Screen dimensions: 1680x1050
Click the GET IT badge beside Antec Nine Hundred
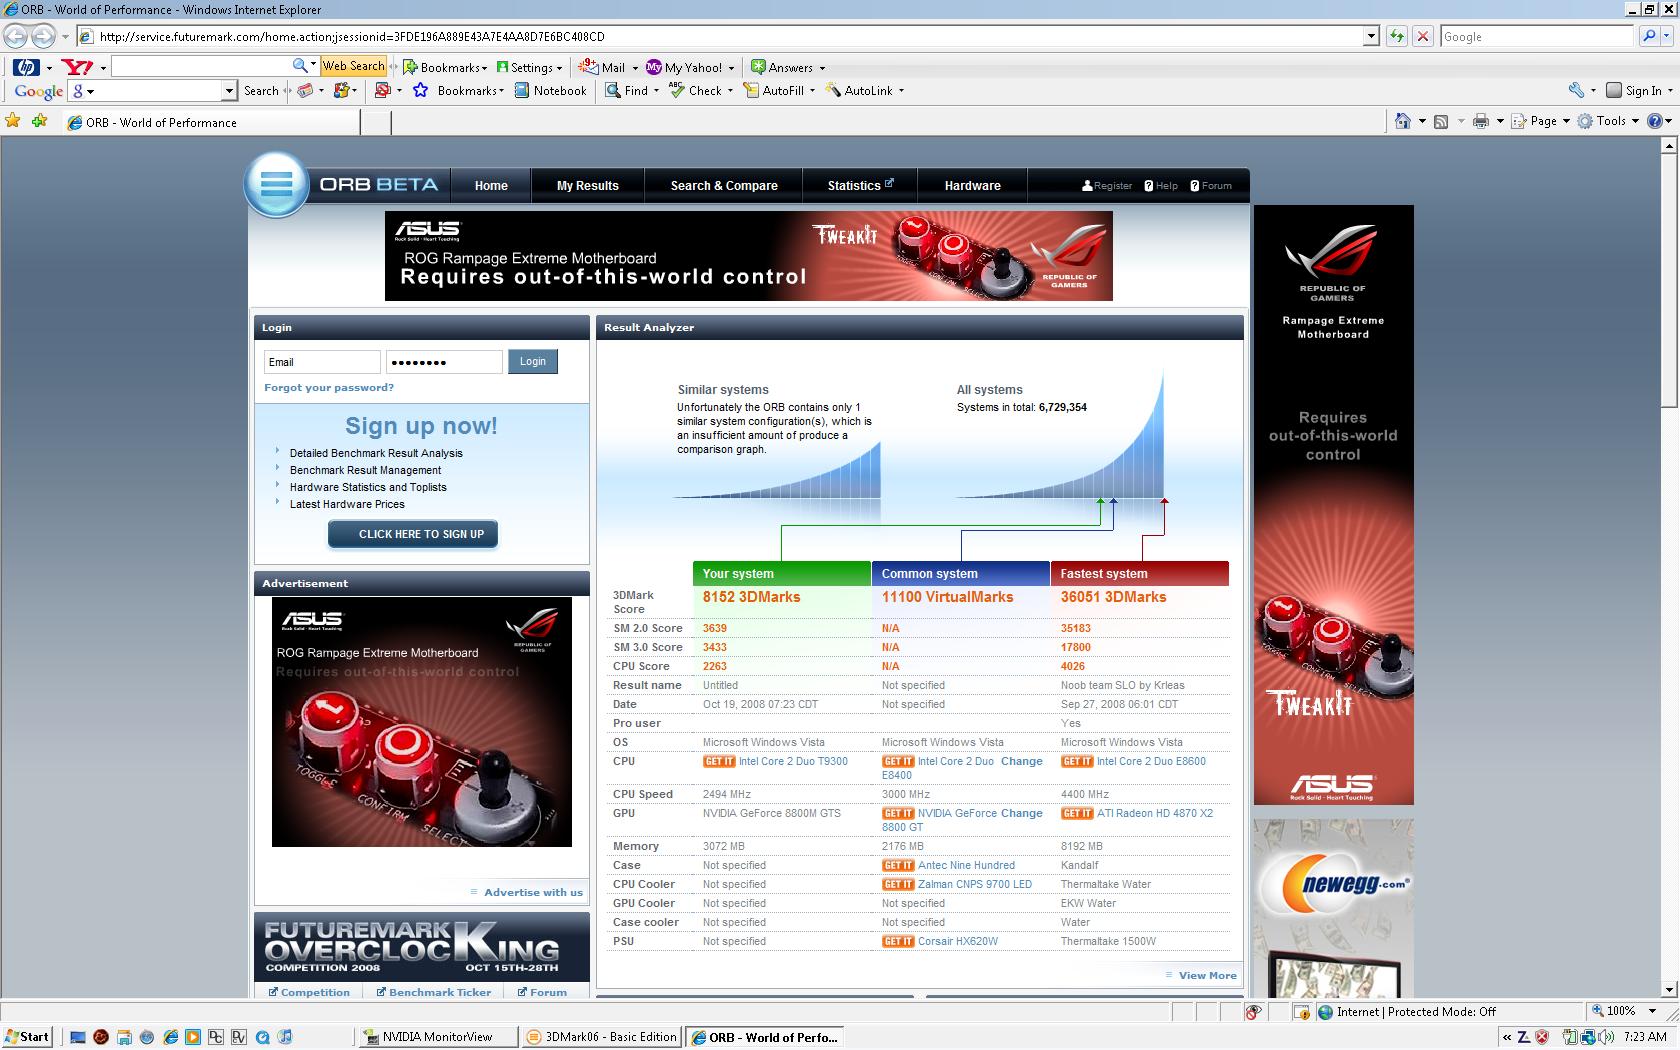click(x=898, y=866)
